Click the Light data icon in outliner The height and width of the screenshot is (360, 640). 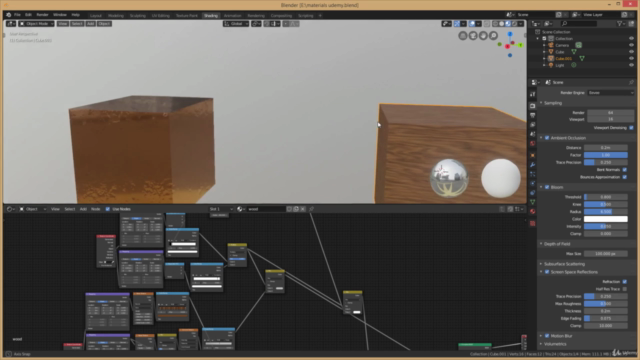573,65
